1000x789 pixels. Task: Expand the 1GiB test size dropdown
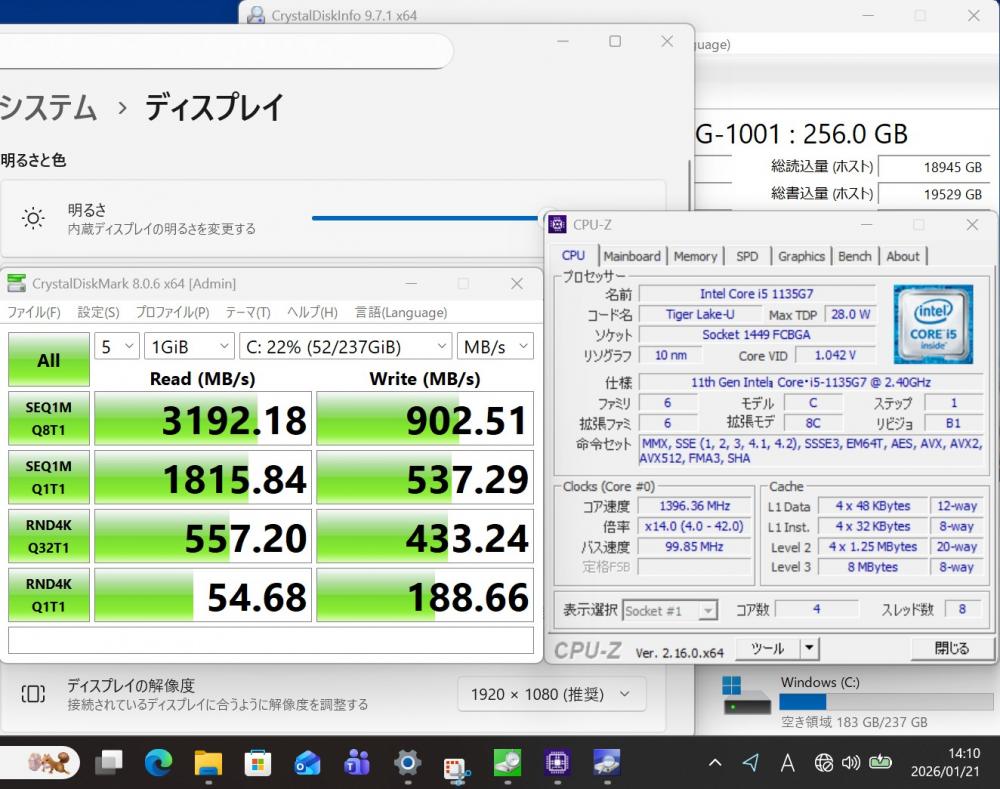tap(190, 346)
